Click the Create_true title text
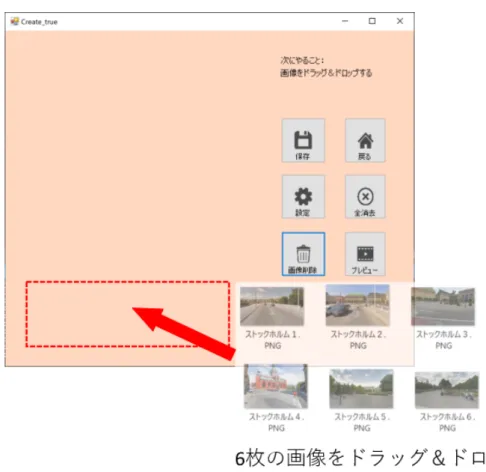The width and height of the screenshot is (486, 472). (x=39, y=22)
